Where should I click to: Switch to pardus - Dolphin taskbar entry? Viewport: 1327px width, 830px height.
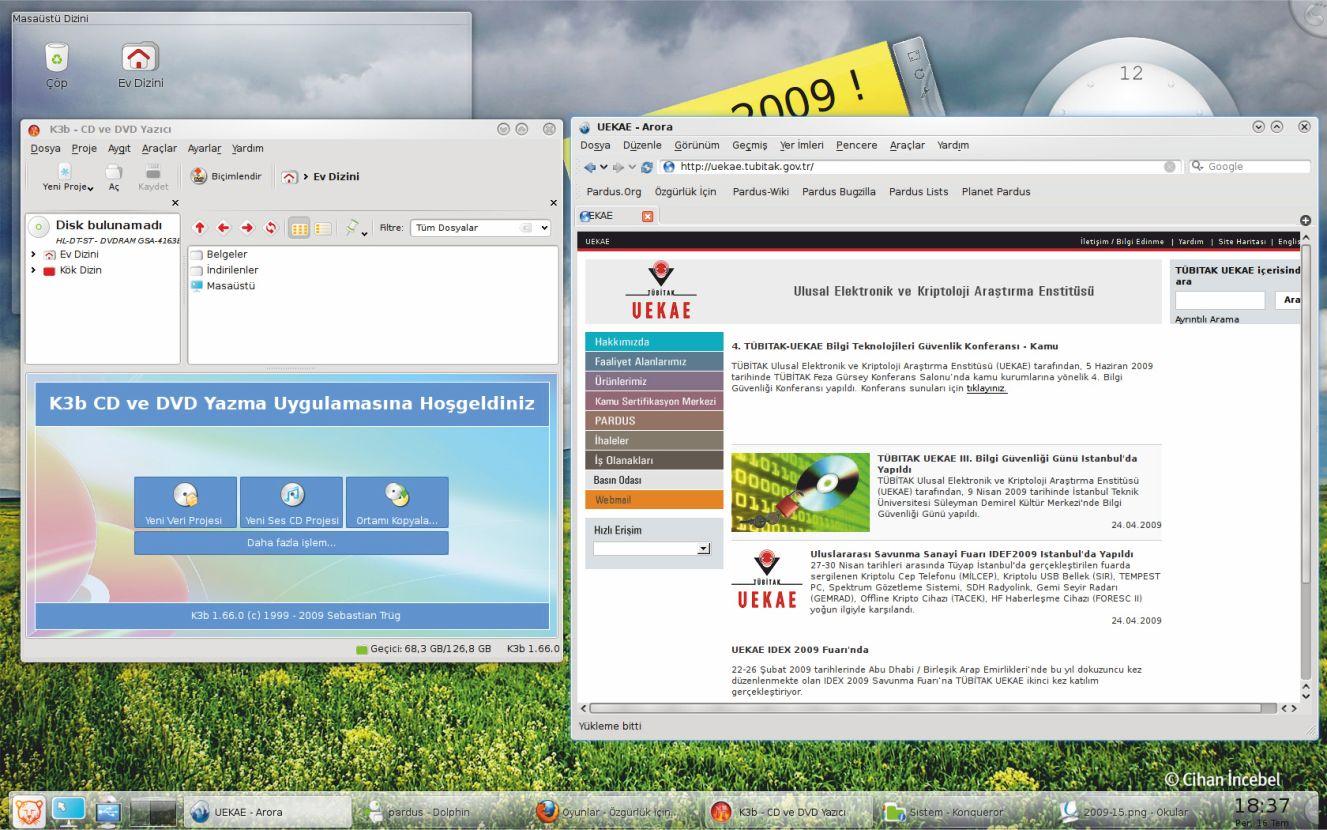[436, 812]
